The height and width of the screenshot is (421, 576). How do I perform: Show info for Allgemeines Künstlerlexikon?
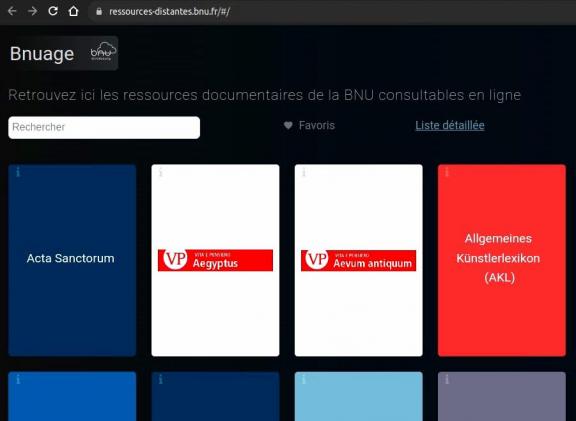coord(447,172)
